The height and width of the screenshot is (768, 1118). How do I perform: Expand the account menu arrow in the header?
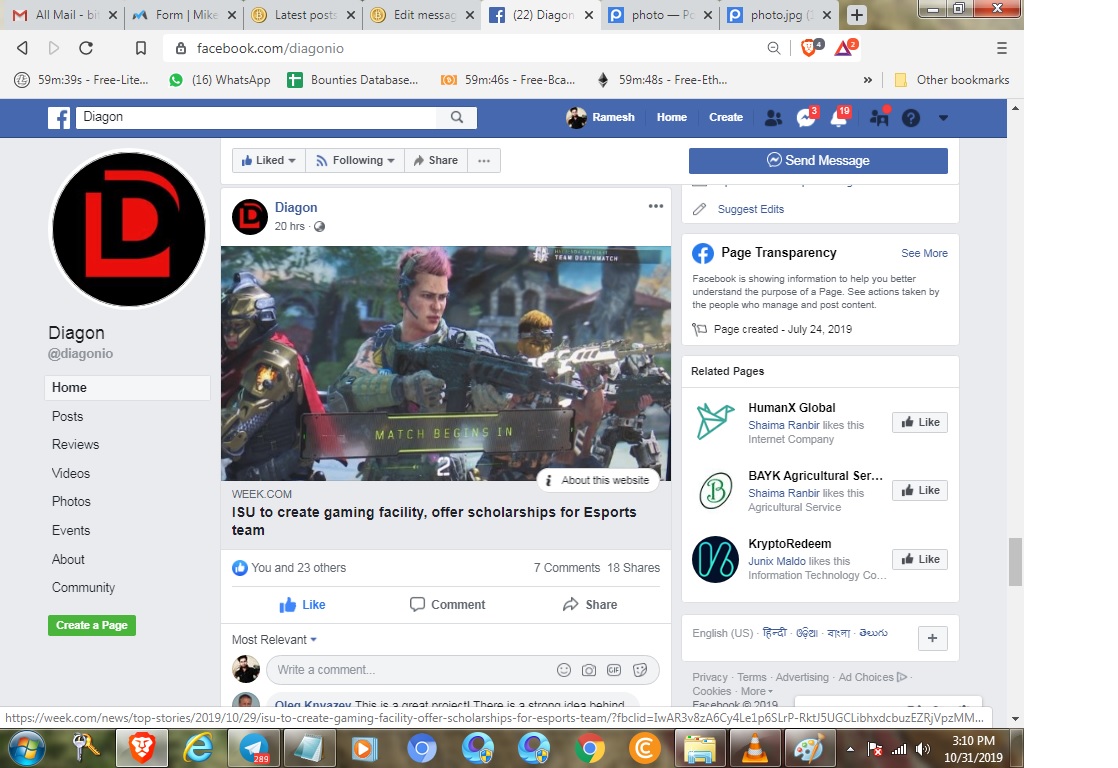click(943, 118)
